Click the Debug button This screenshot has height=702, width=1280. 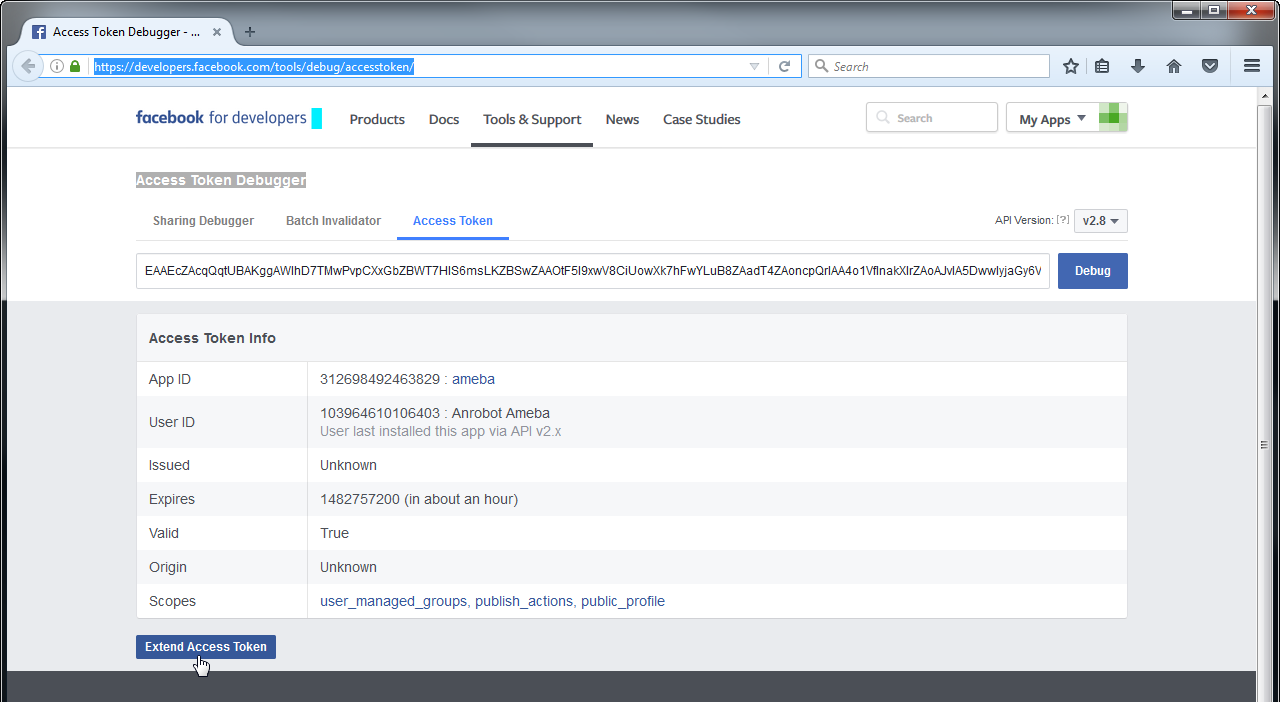click(x=1093, y=271)
